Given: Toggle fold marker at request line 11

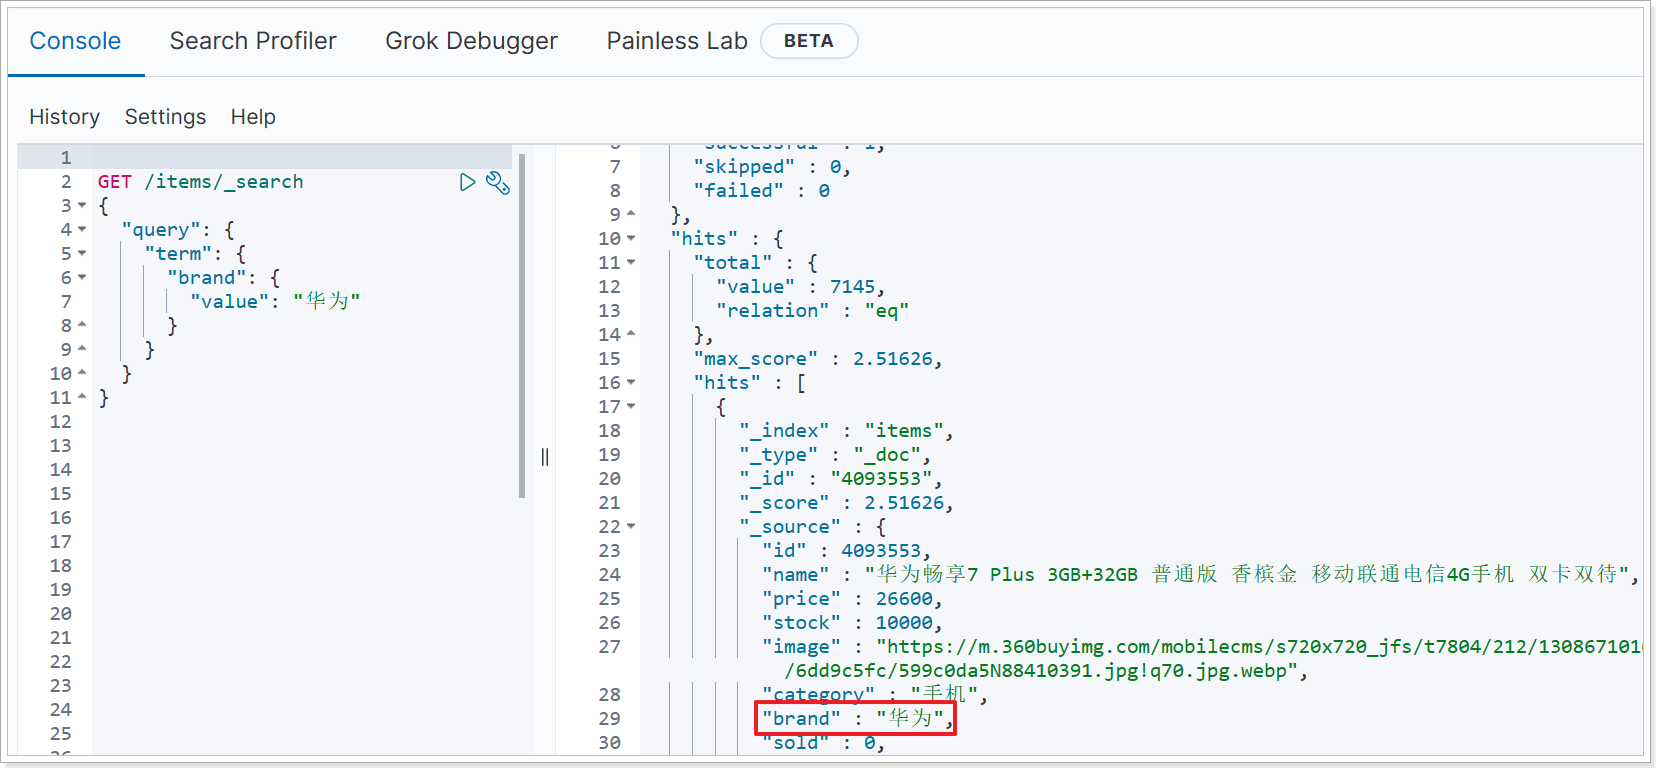Looking at the screenshot, I should [x=82, y=397].
